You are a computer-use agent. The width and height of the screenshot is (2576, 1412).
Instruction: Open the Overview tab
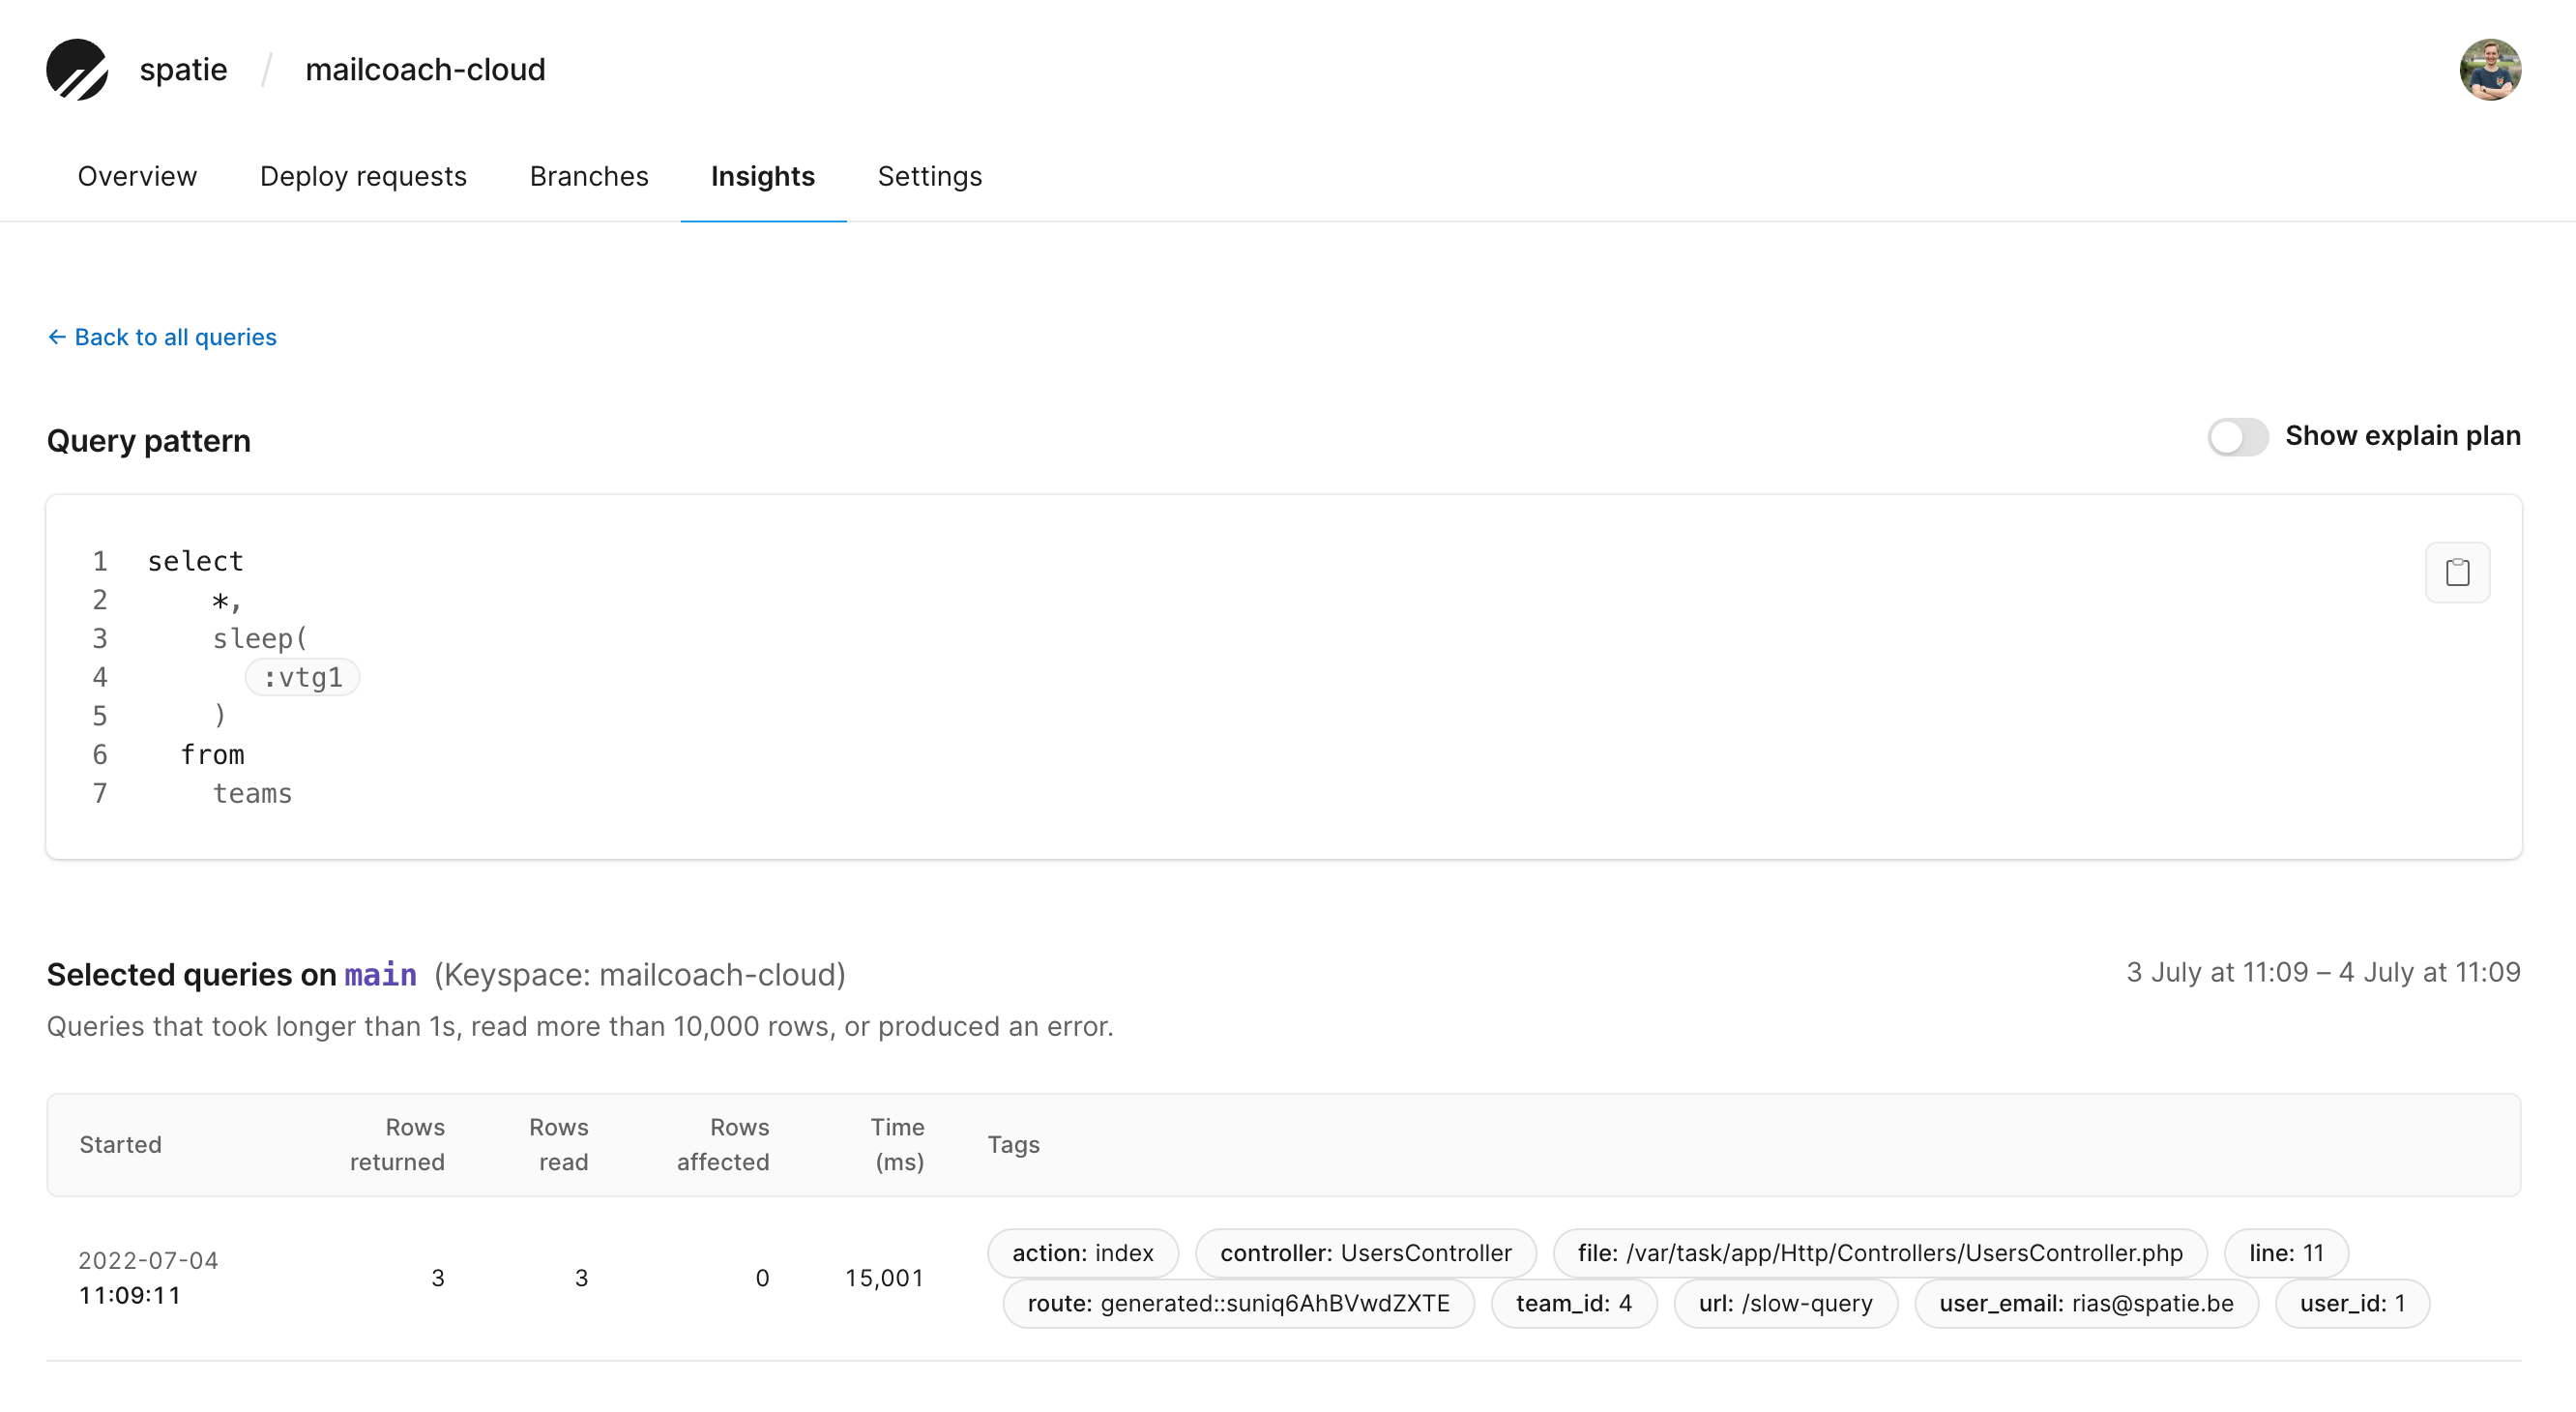[137, 177]
